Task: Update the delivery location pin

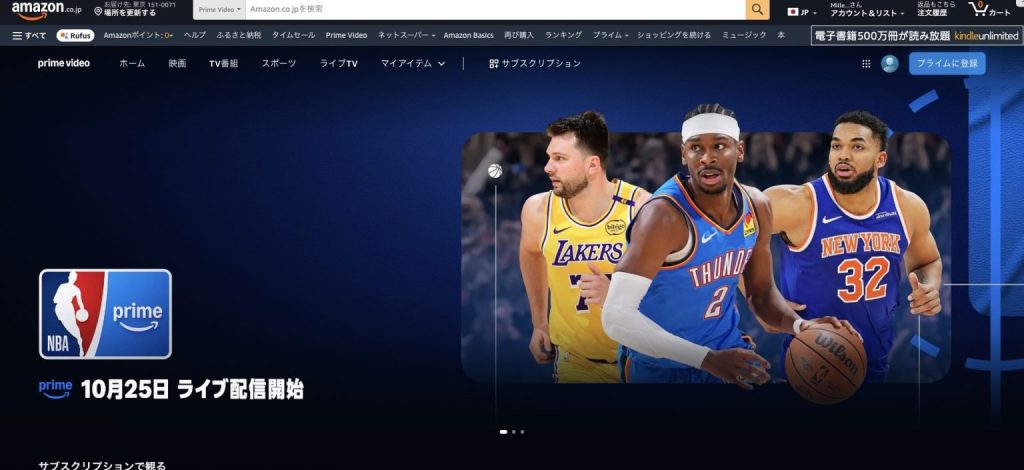Action: pyautogui.click(x=130, y=10)
